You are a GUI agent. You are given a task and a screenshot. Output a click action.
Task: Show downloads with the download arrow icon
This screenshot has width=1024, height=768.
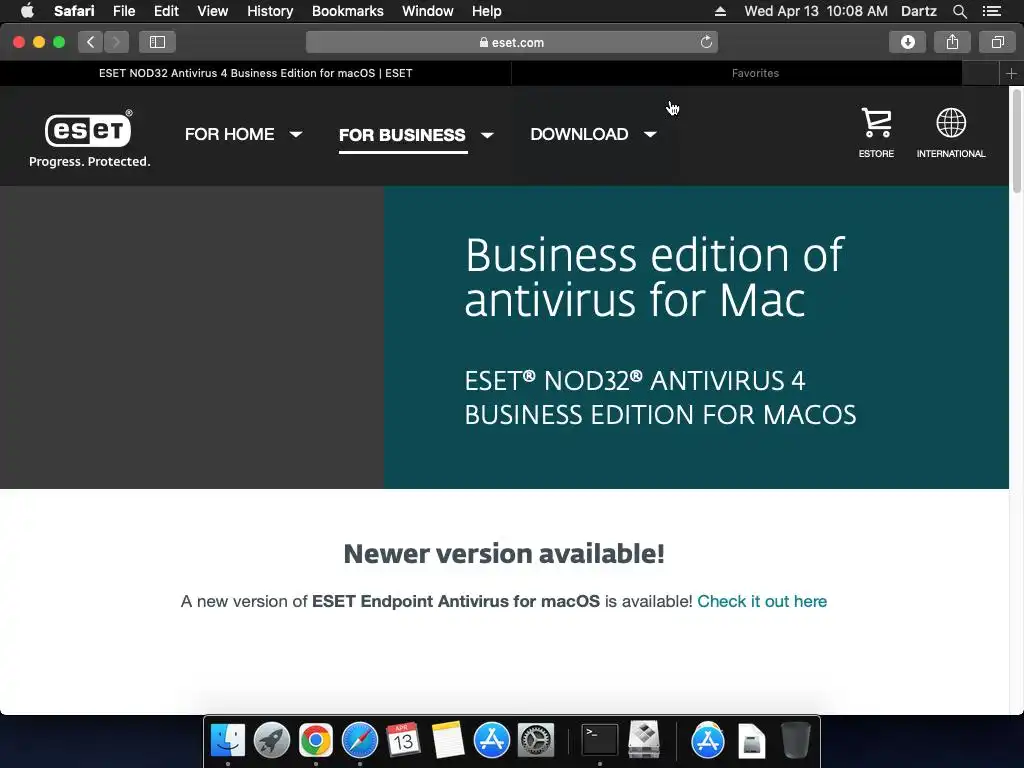click(x=907, y=42)
